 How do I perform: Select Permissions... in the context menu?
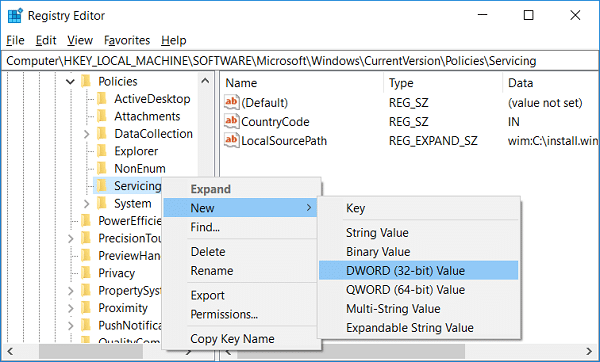224,314
